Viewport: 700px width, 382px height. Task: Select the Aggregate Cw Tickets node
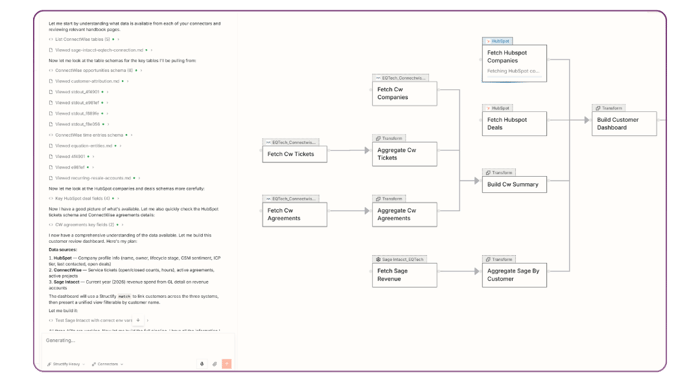[404, 154]
